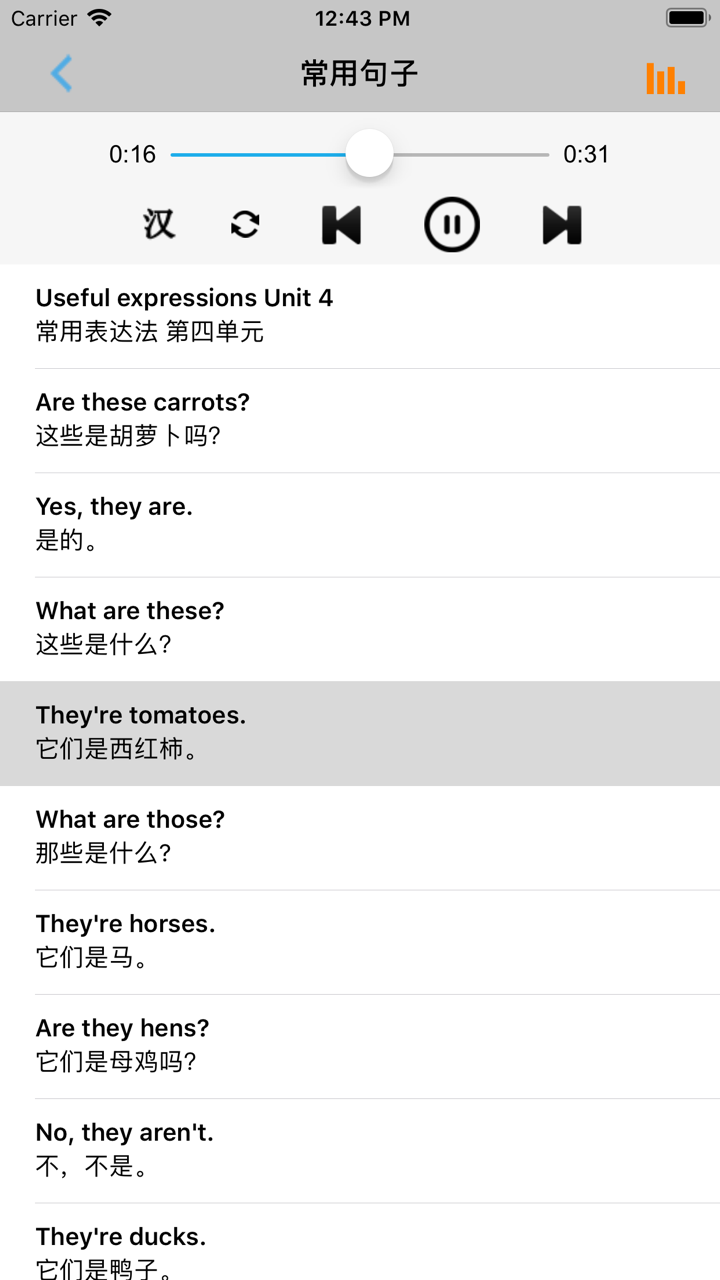Tap "What are these?" sentence
Image resolution: width=720 pixels, height=1280 pixels.
pyautogui.click(x=360, y=627)
